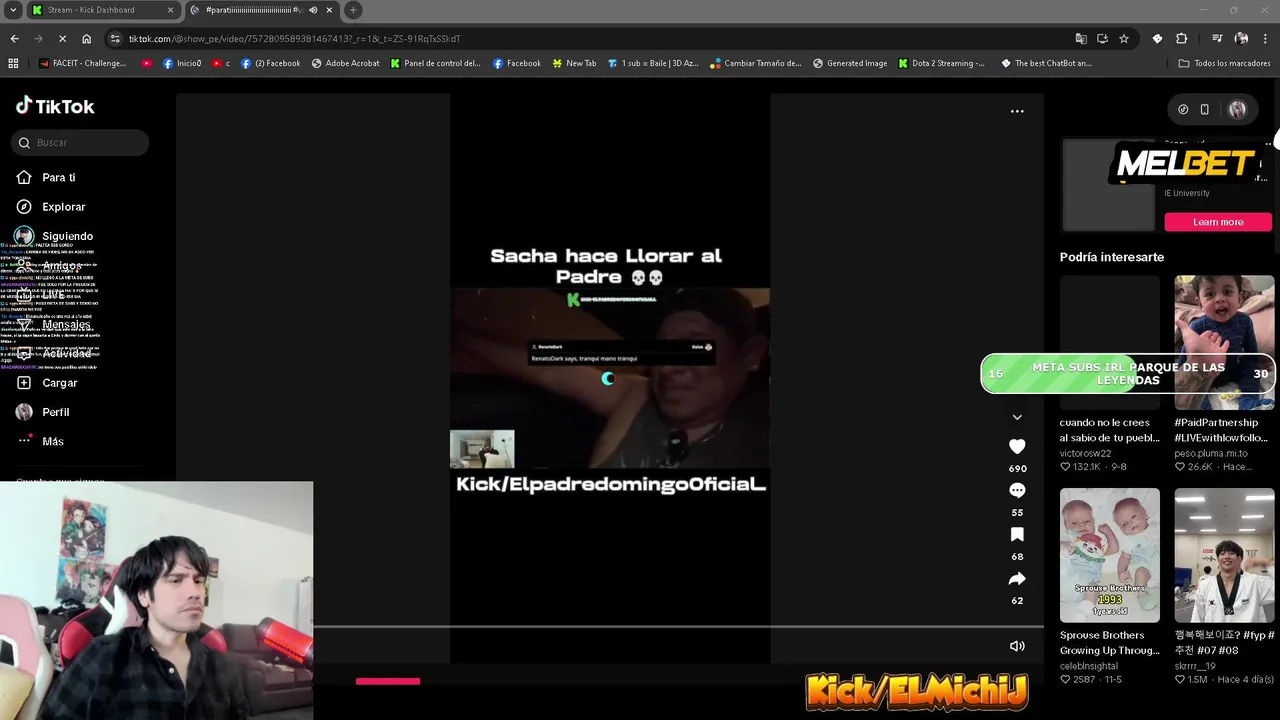
Task: Click author name peso.pluma.mi.to
Action: point(1211,453)
